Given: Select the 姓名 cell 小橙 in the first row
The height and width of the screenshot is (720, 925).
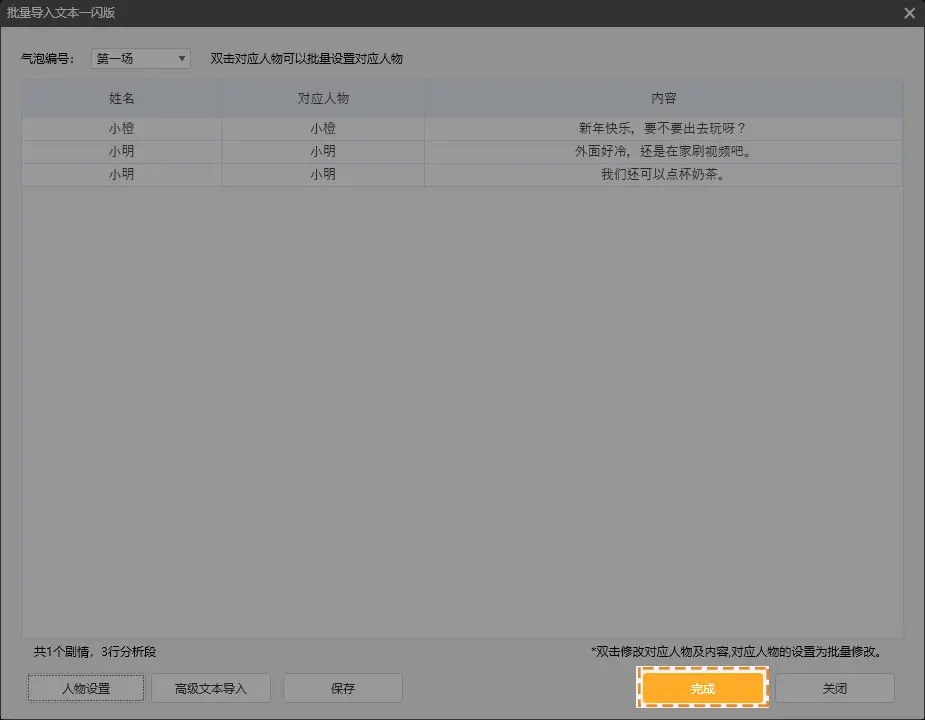Looking at the screenshot, I should (x=121, y=128).
